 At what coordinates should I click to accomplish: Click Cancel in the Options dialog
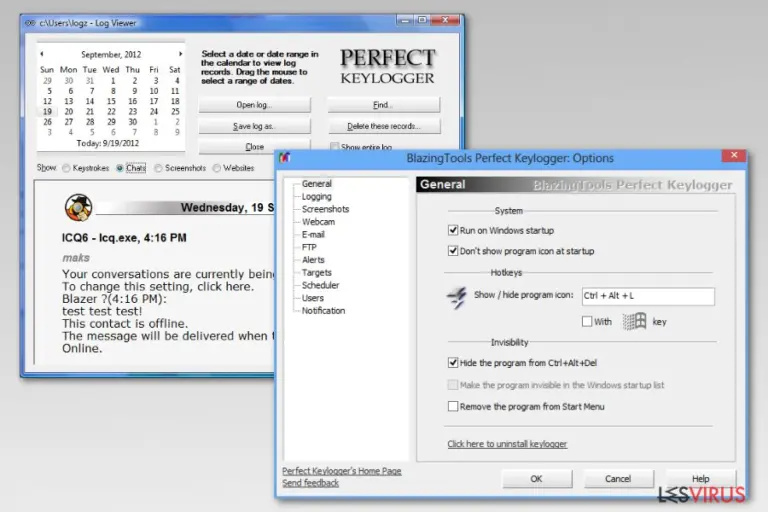(618, 478)
